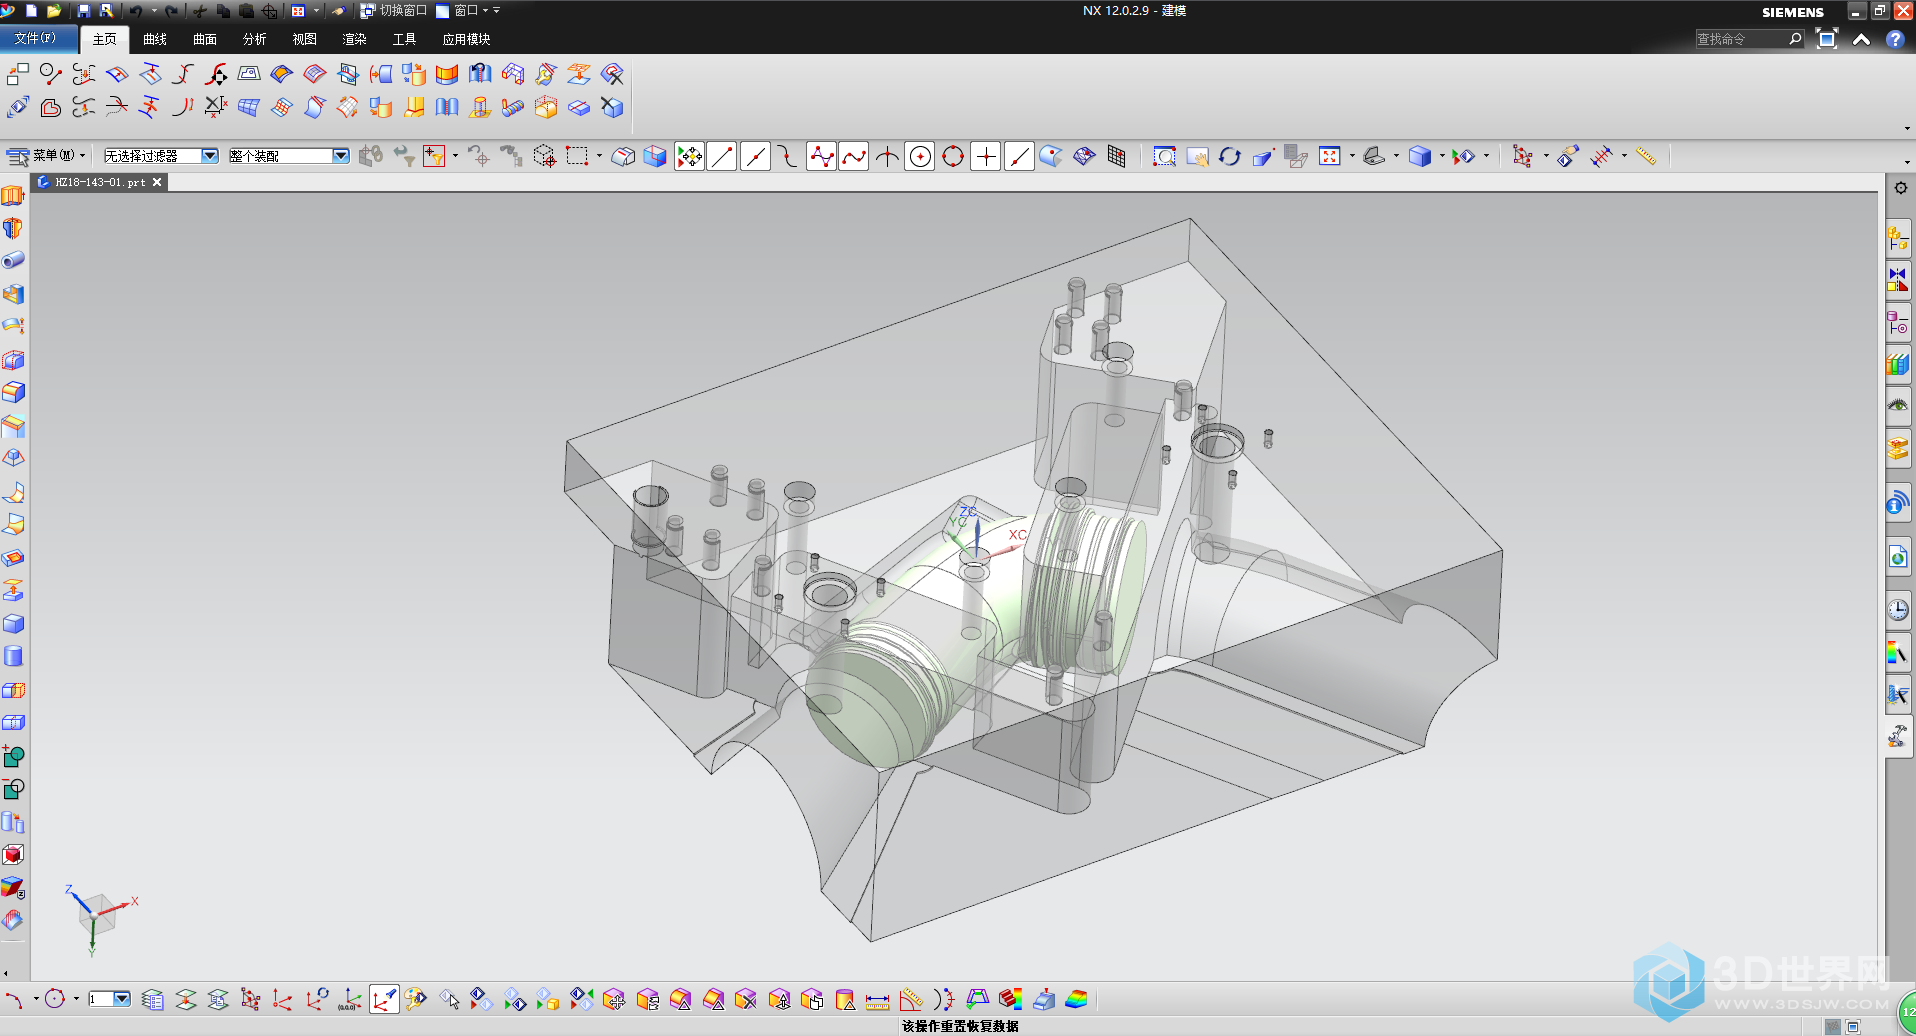This screenshot has height=1036, width=1916.
Task: Click the Undo arrow in title bar
Action: coord(135,11)
